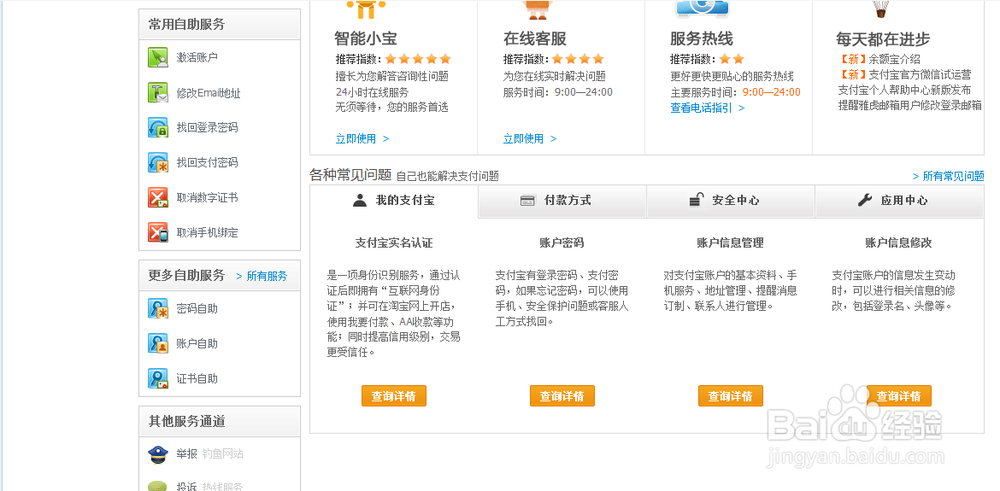Open the 取消手机绑定 link
Screen dimensions: 1000x491
click(207, 233)
